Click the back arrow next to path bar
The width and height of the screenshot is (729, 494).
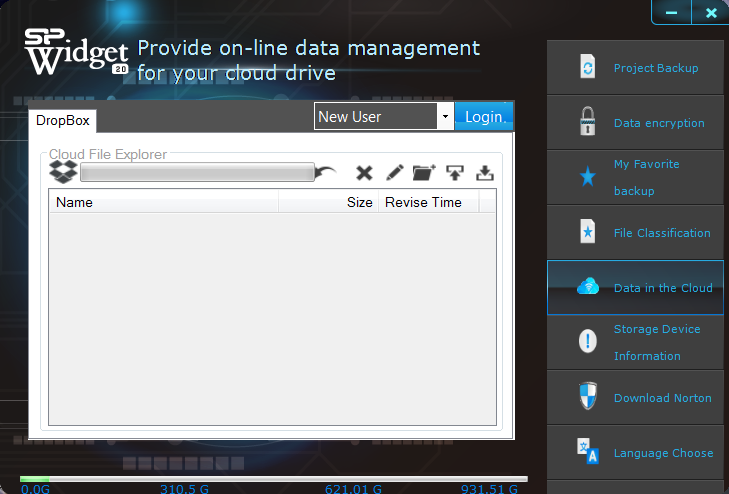pyautogui.click(x=328, y=173)
